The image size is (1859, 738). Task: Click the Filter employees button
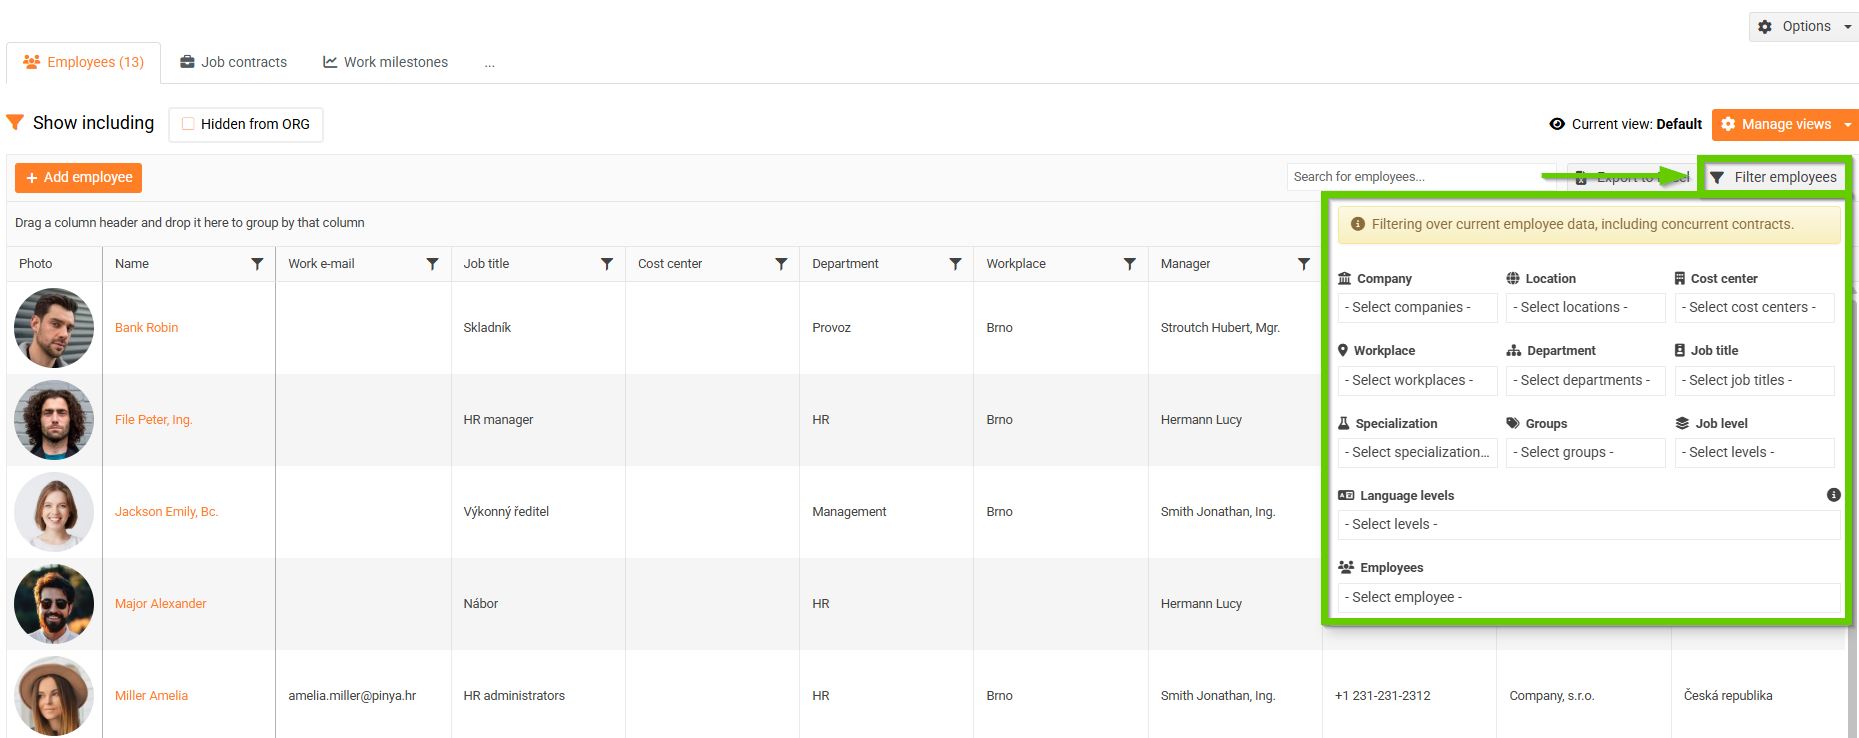click(1773, 177)
